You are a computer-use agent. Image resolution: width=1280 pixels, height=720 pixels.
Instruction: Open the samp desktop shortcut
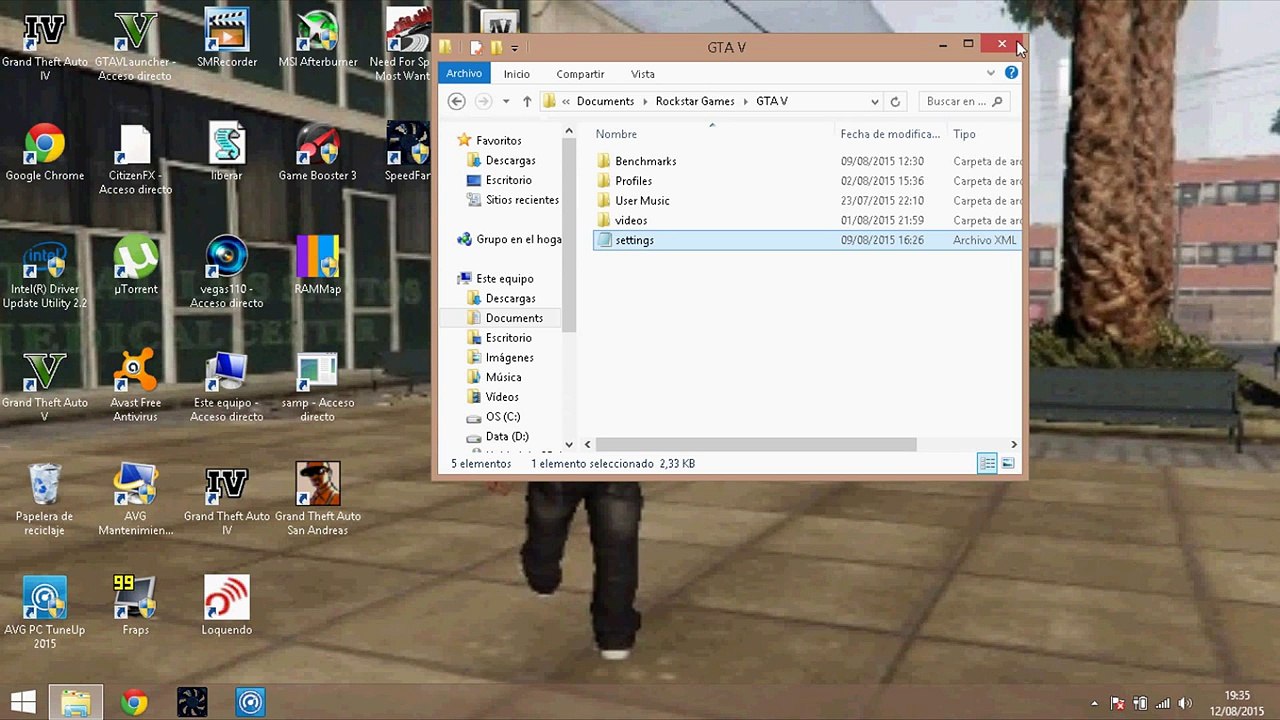pos(317,386)
